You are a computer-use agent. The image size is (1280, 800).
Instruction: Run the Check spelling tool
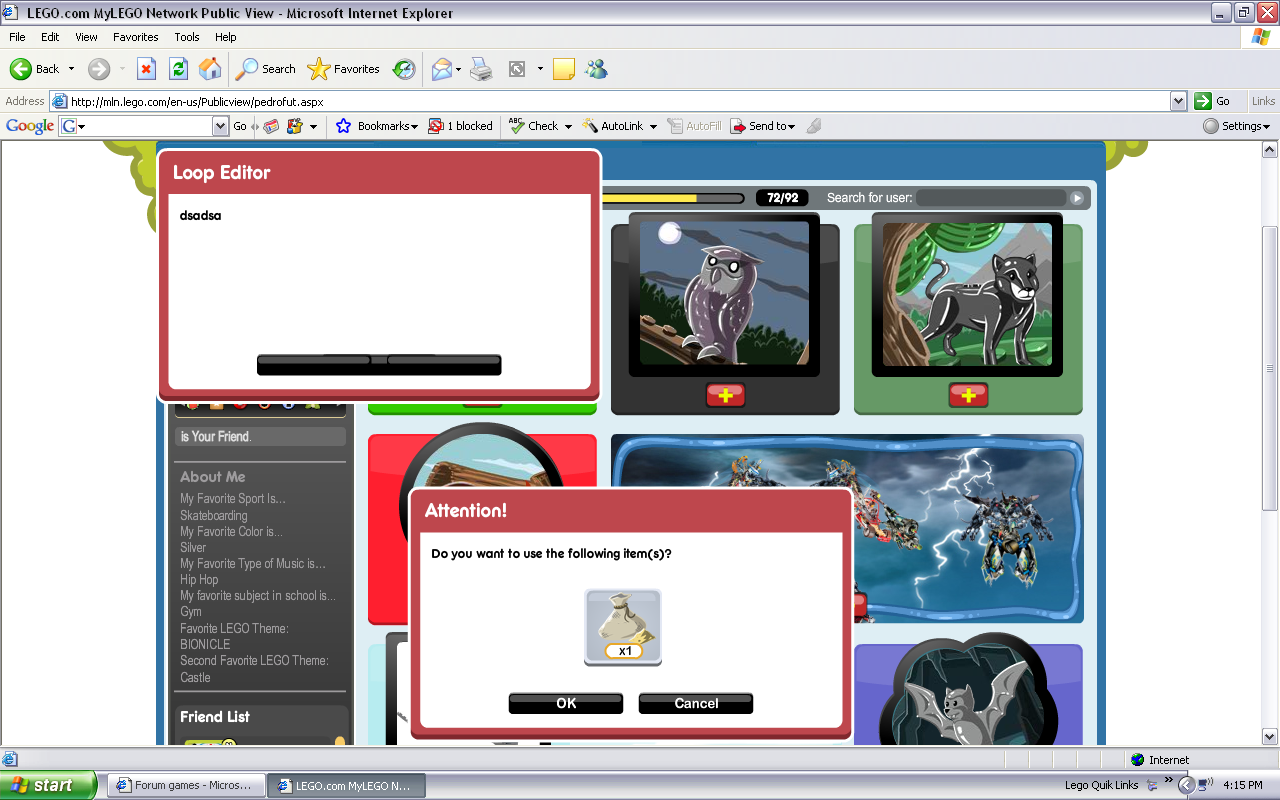point(534,126)
